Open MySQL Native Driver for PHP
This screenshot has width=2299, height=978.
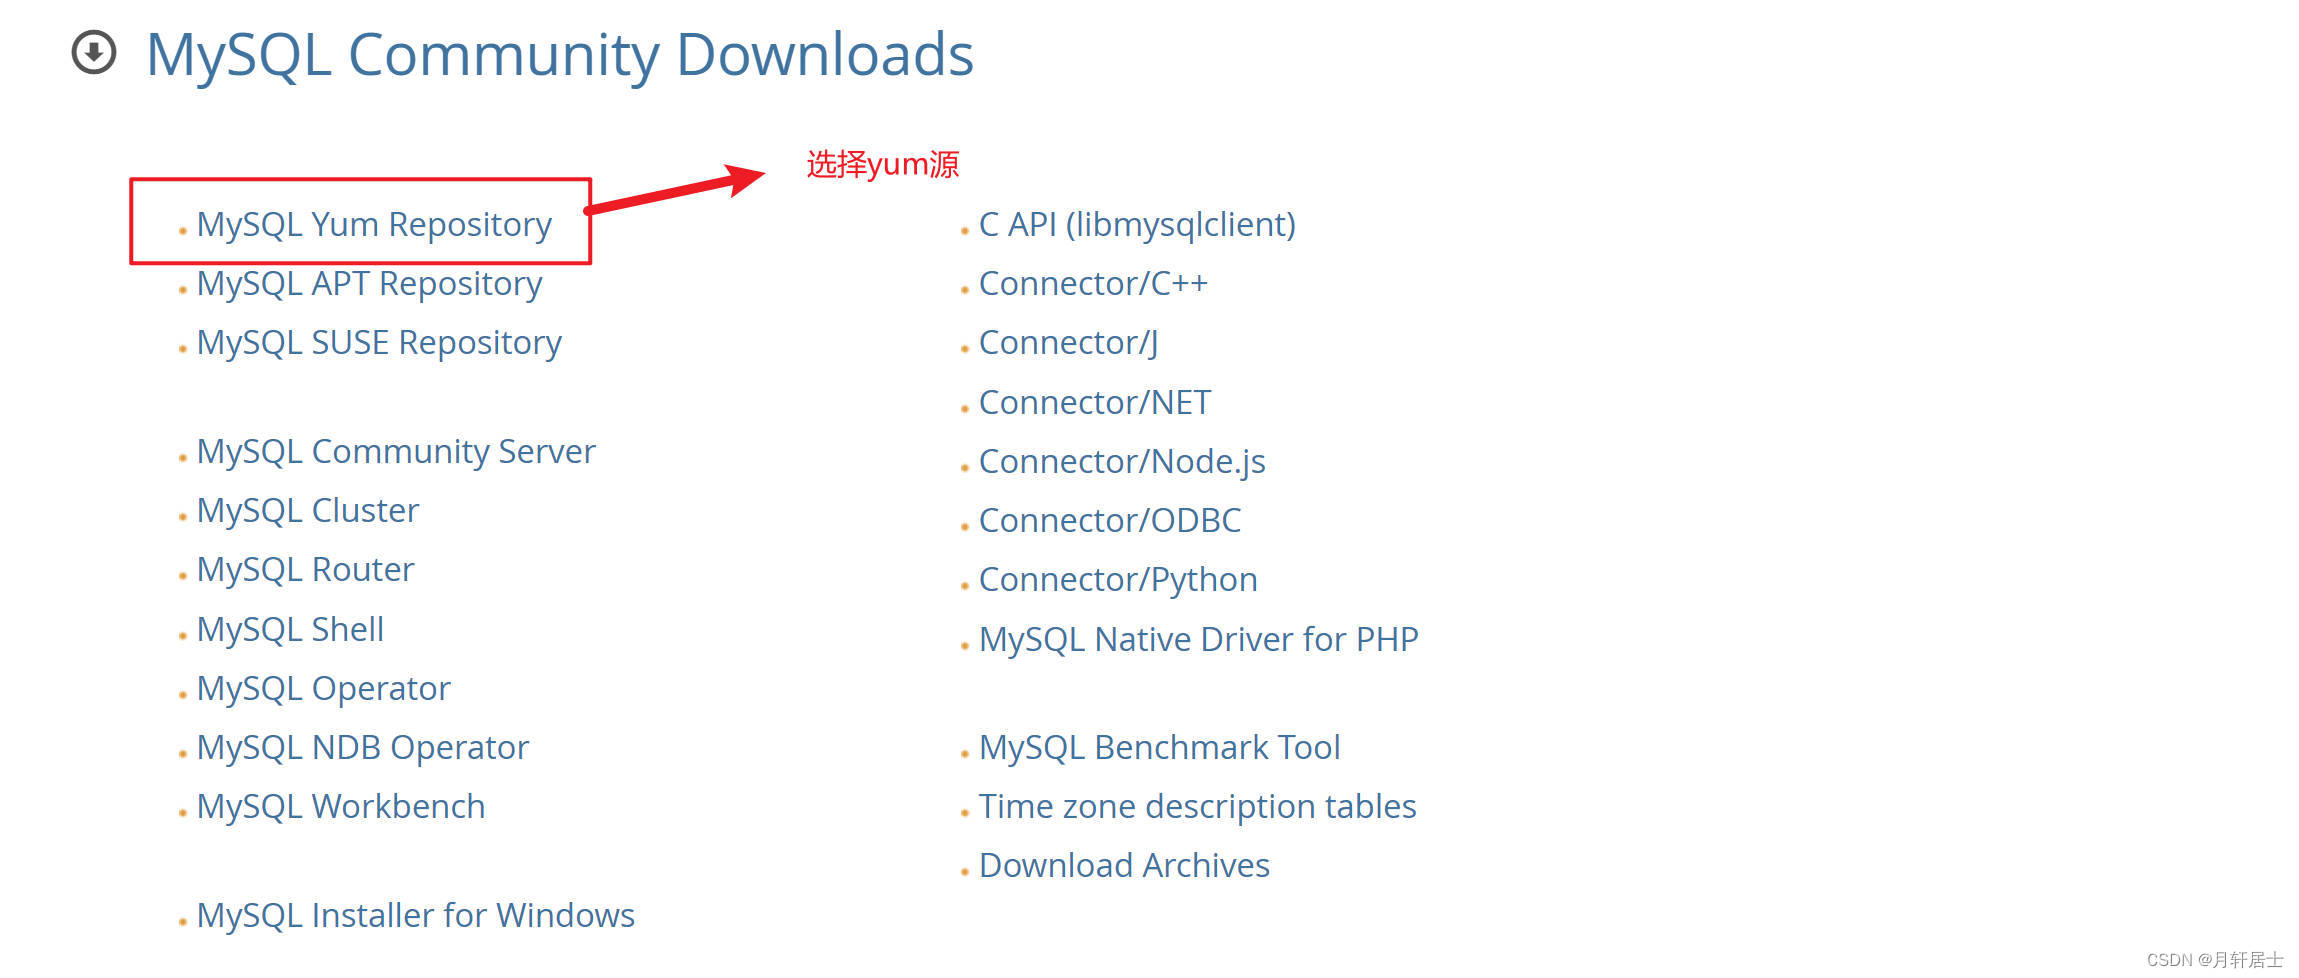(x=1199, y=640)
